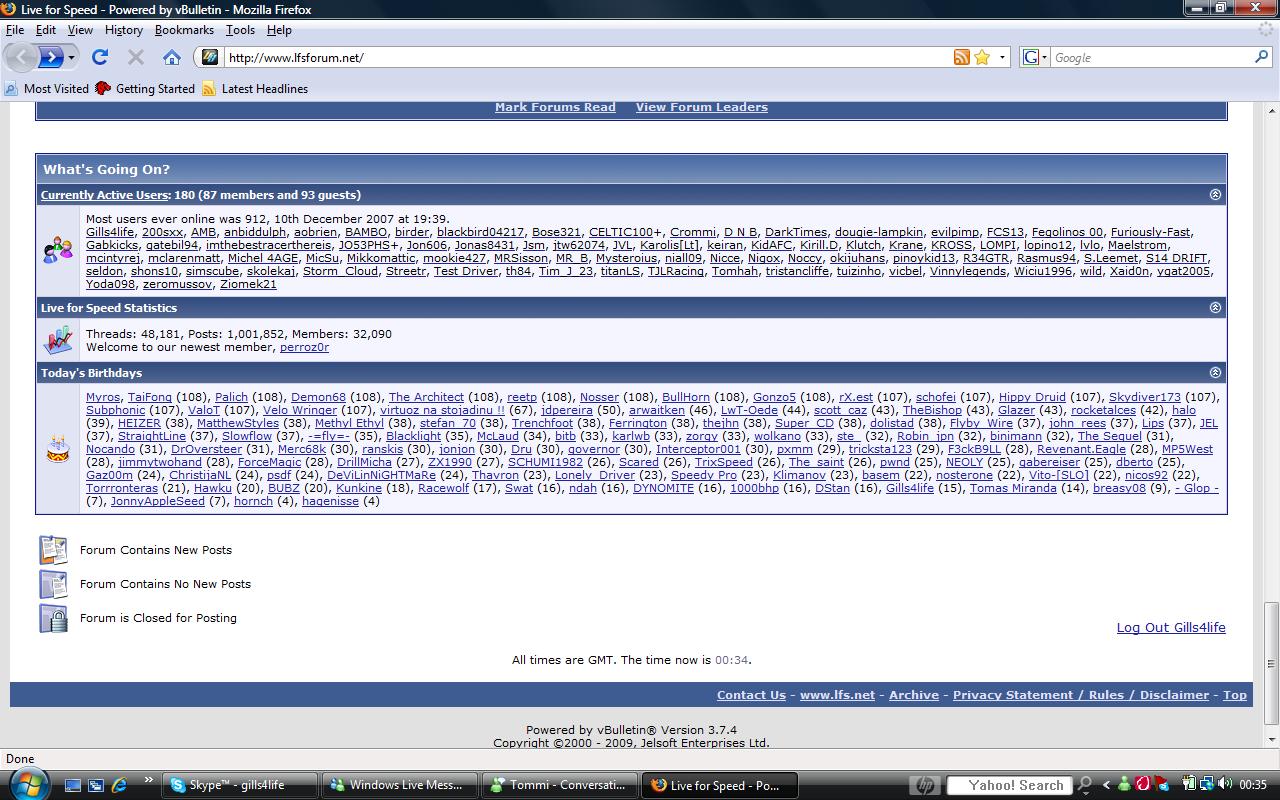The height and width of the screenshot is (800, 1280).
Task: Jump to Top via footer link
Action: pos(1235,695)
